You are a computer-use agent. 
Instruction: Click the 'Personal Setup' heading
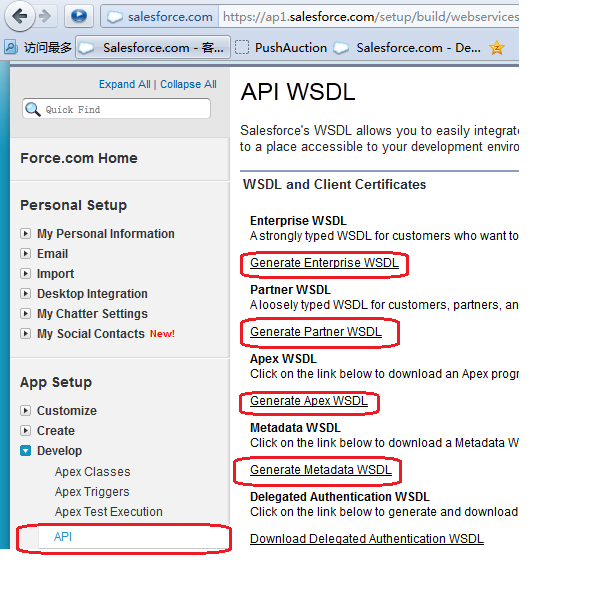pos(74,205)
